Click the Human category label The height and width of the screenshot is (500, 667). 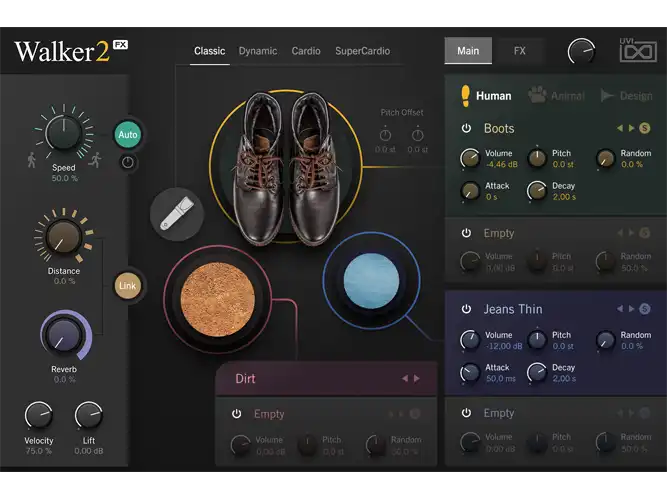tap(493, 96)
